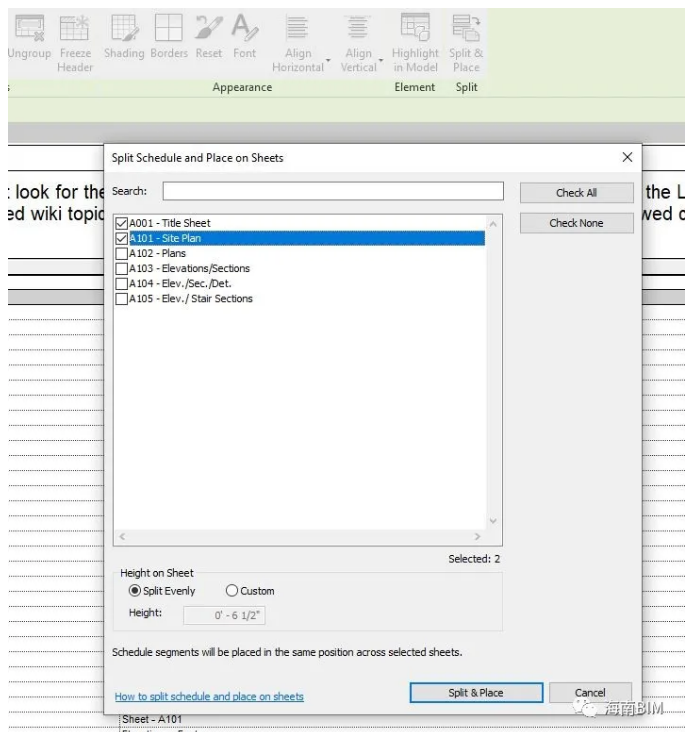
Task: Expand the Align Horizontal dropdown arrow
Action: (328, 61)
